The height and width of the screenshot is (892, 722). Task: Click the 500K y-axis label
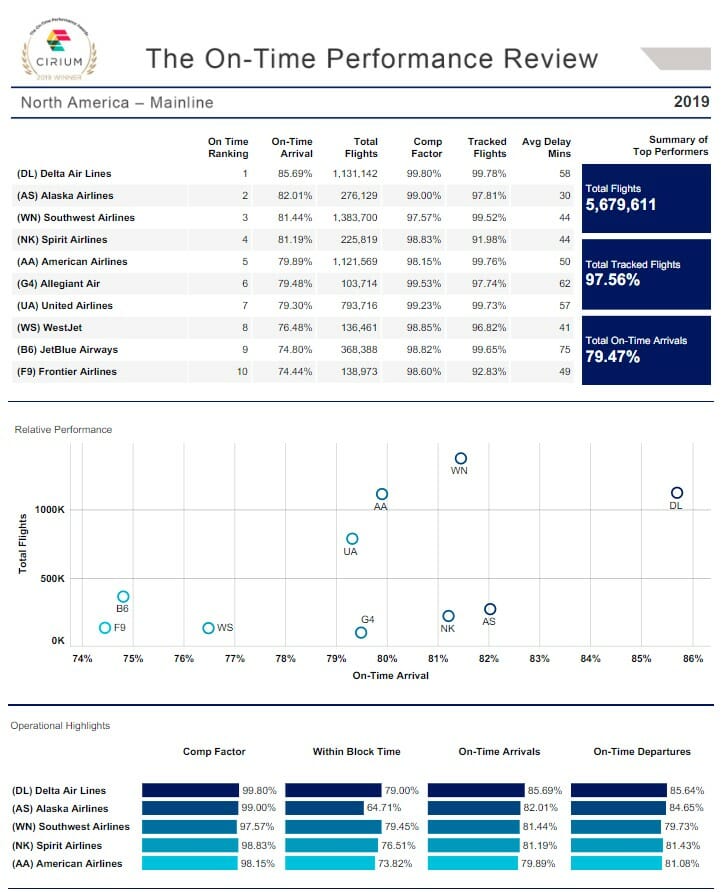coord(52,579)
